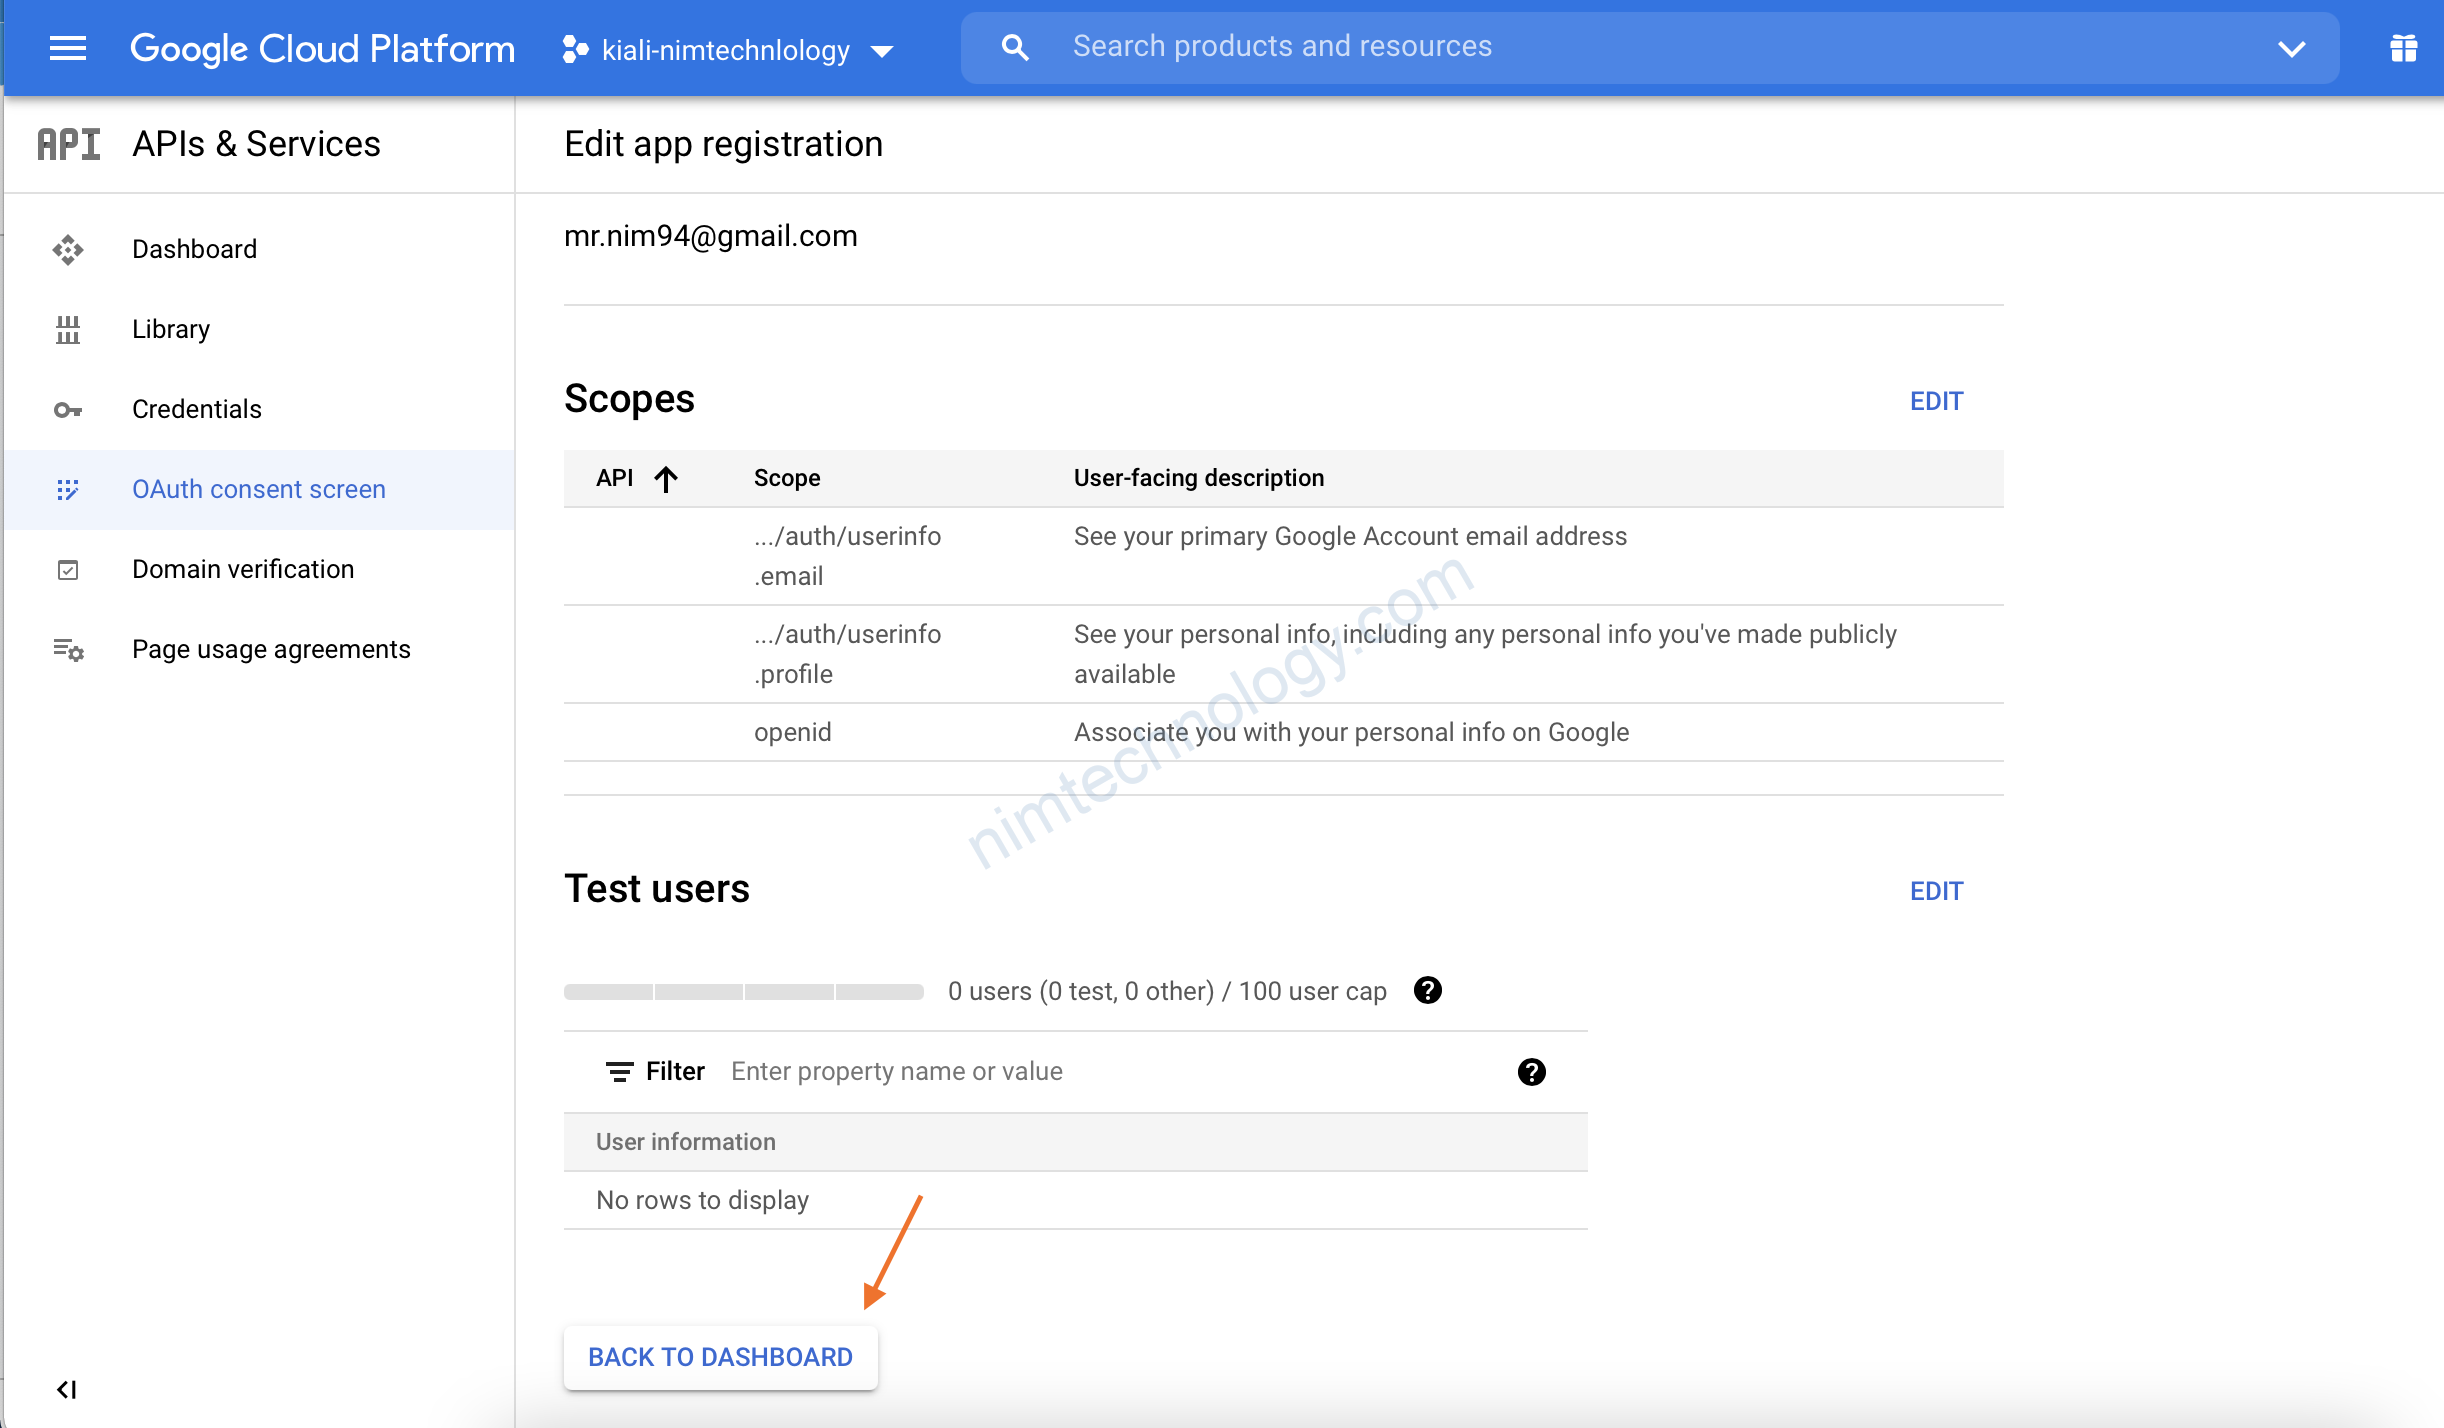Click the Library grid icon

68,329
